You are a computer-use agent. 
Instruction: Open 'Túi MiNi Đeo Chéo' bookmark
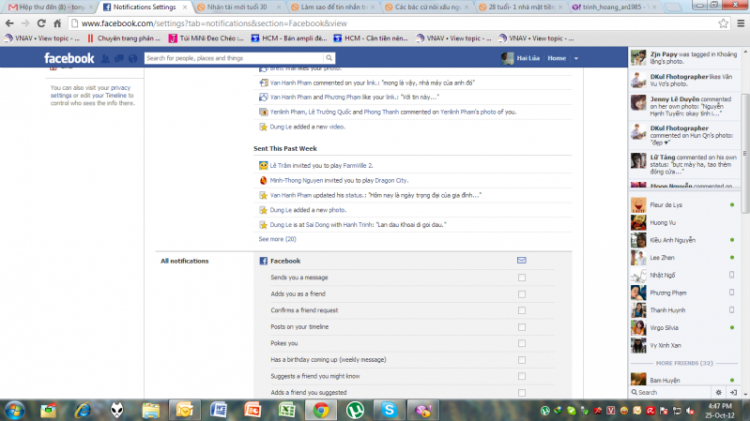(206, 38)
